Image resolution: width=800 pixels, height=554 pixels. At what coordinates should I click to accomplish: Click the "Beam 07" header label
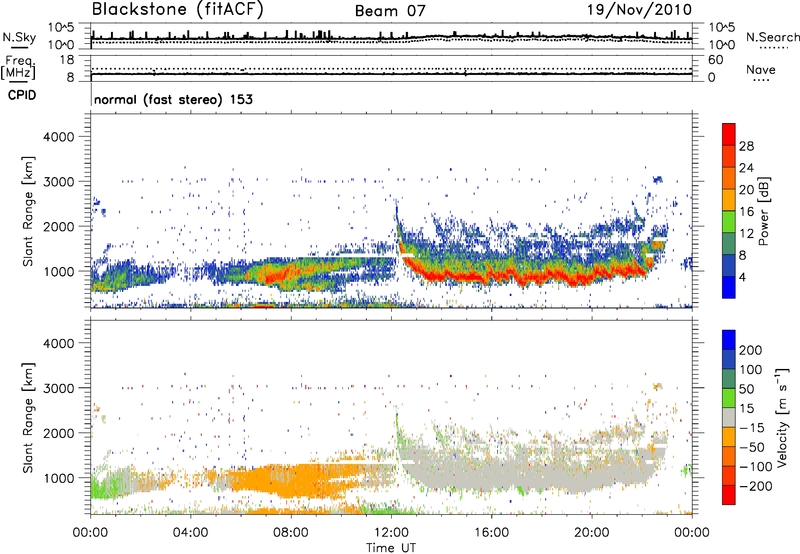pyautogui.click(x=390, y=11)
